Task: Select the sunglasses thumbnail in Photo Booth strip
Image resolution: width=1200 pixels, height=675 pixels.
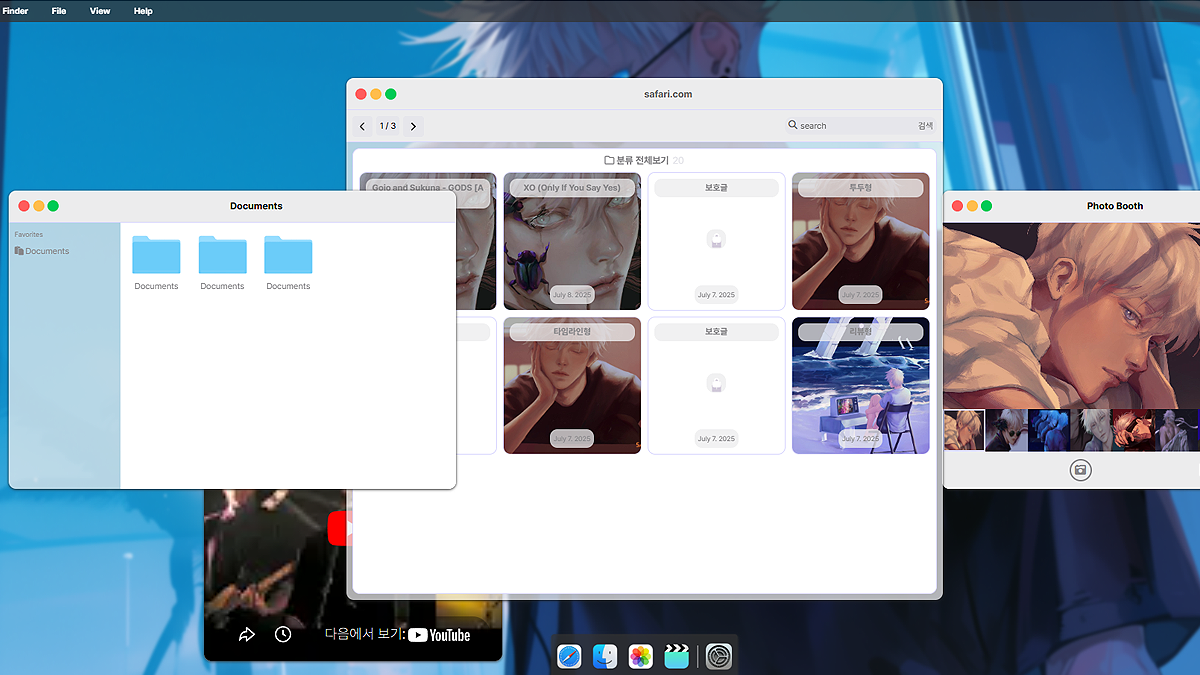Action: (1006, 430)
